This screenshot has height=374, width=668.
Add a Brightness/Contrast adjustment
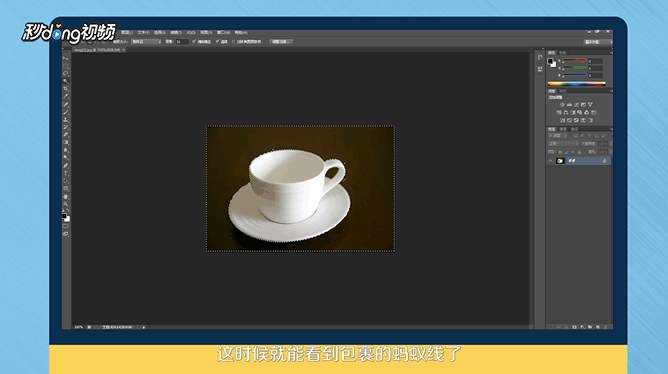click(x=562, y=105)
